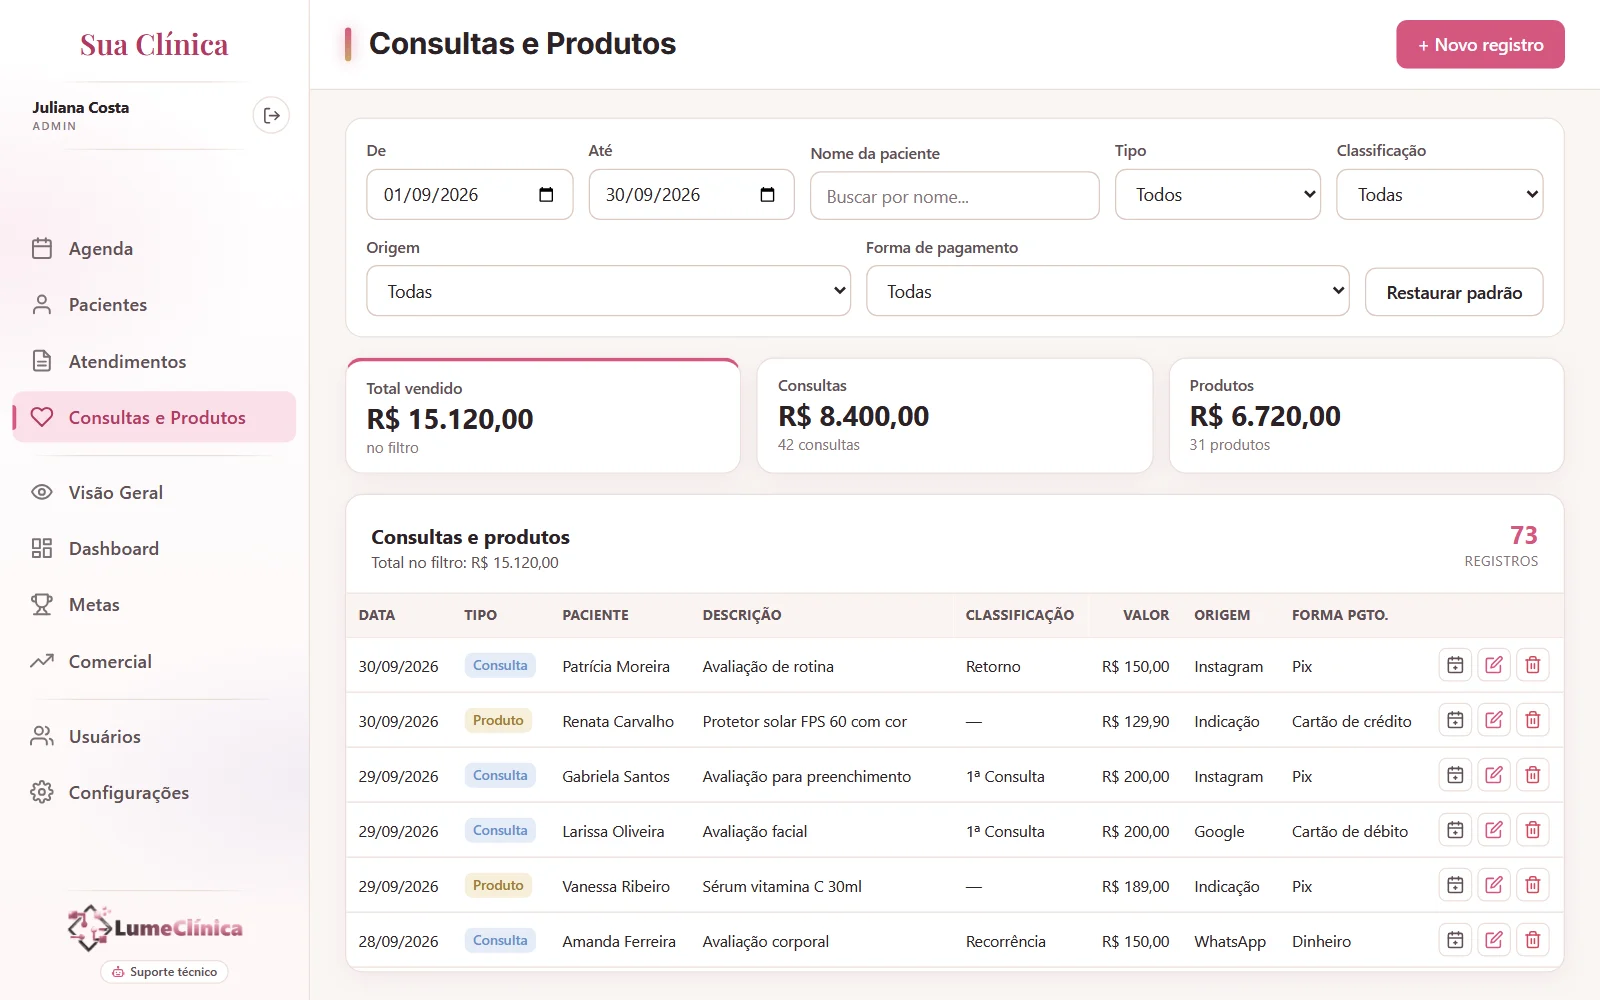
Task: Click the VALOR column header
Action: (1146, 615)
